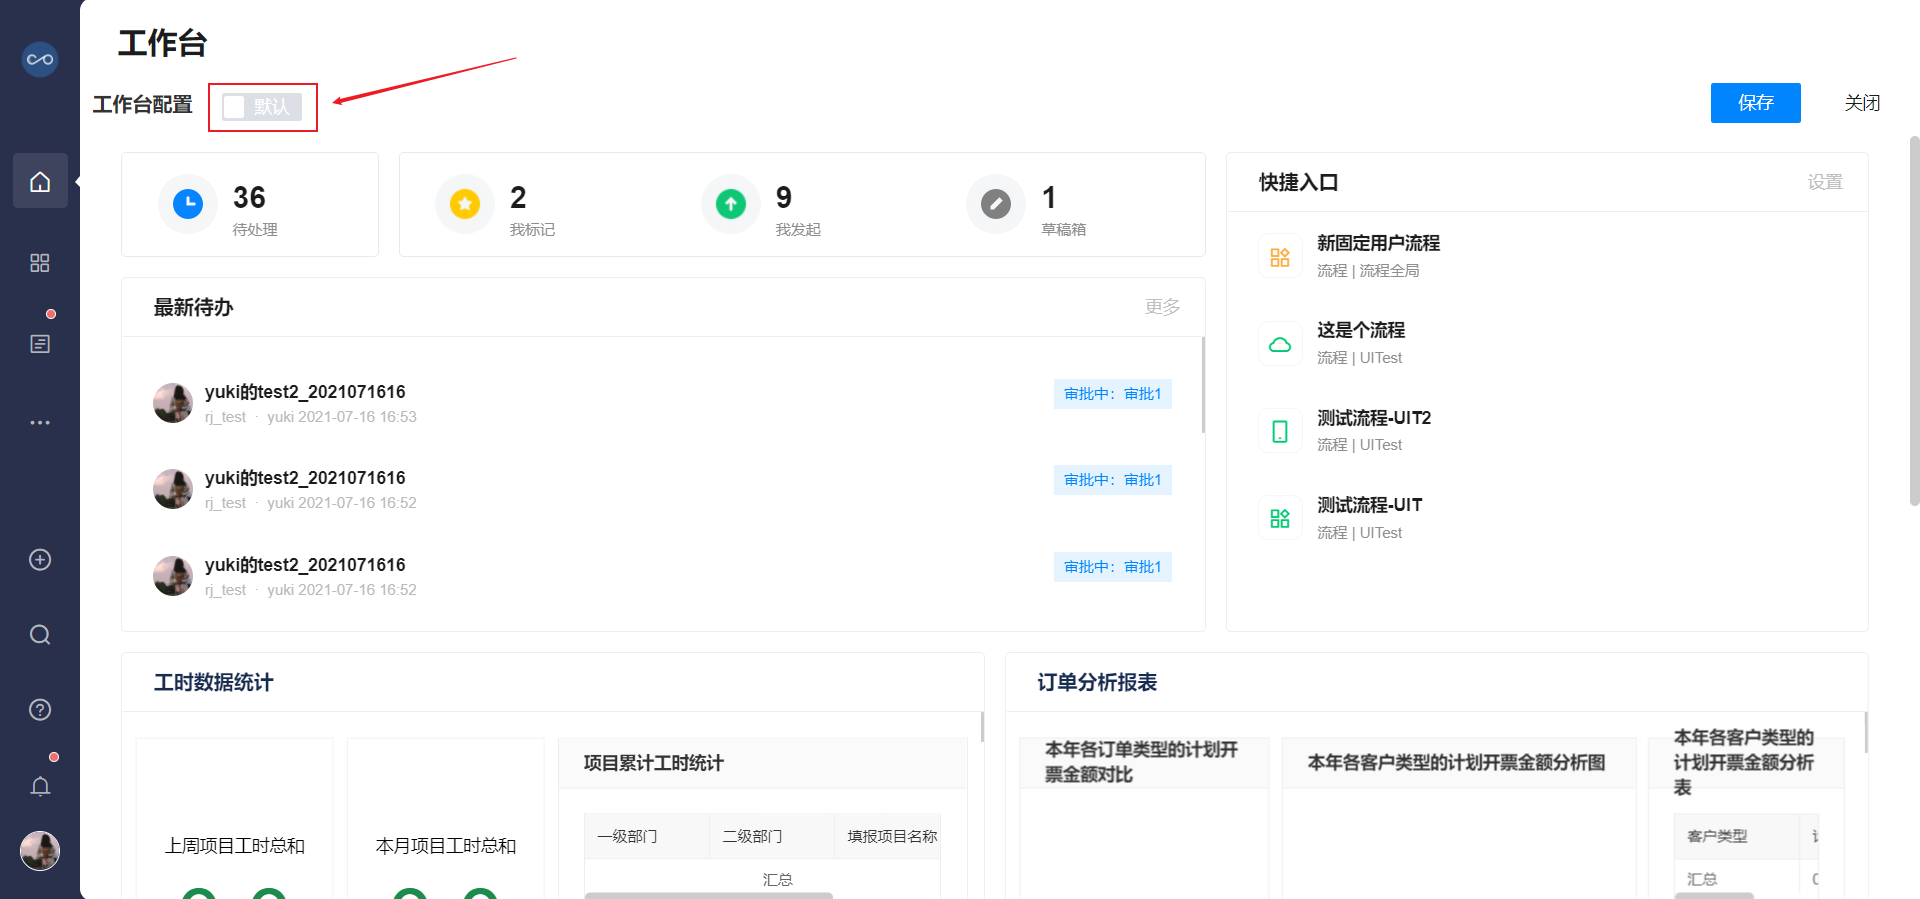Click the 本年各客户类型的计划开票金额分析图 title
Viewport: 1920px width, 899px height.
pos(1456,763)
